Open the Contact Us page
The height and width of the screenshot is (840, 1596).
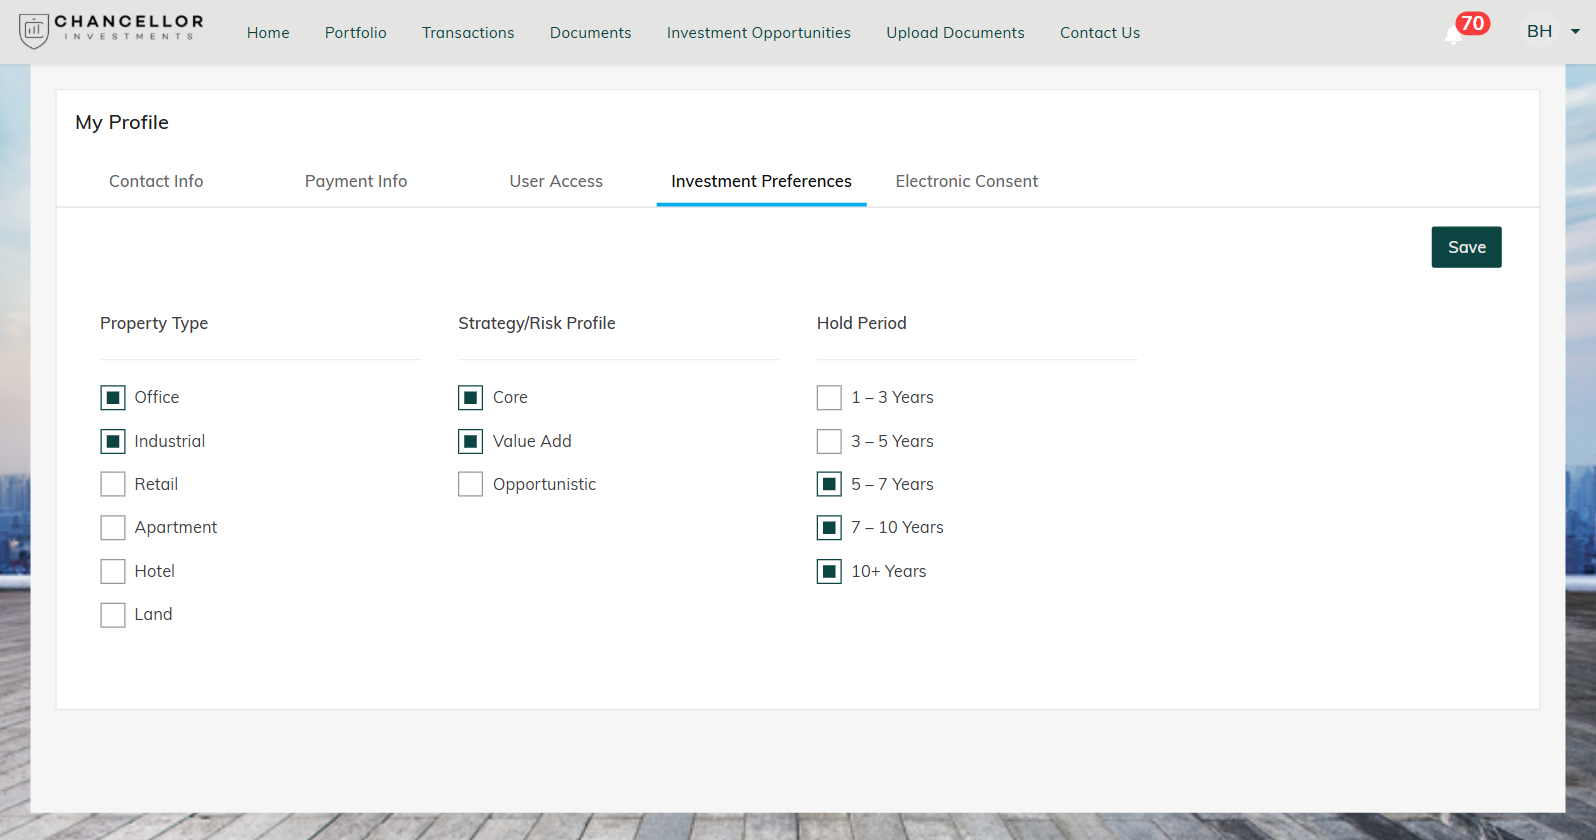click(1100, 33)
